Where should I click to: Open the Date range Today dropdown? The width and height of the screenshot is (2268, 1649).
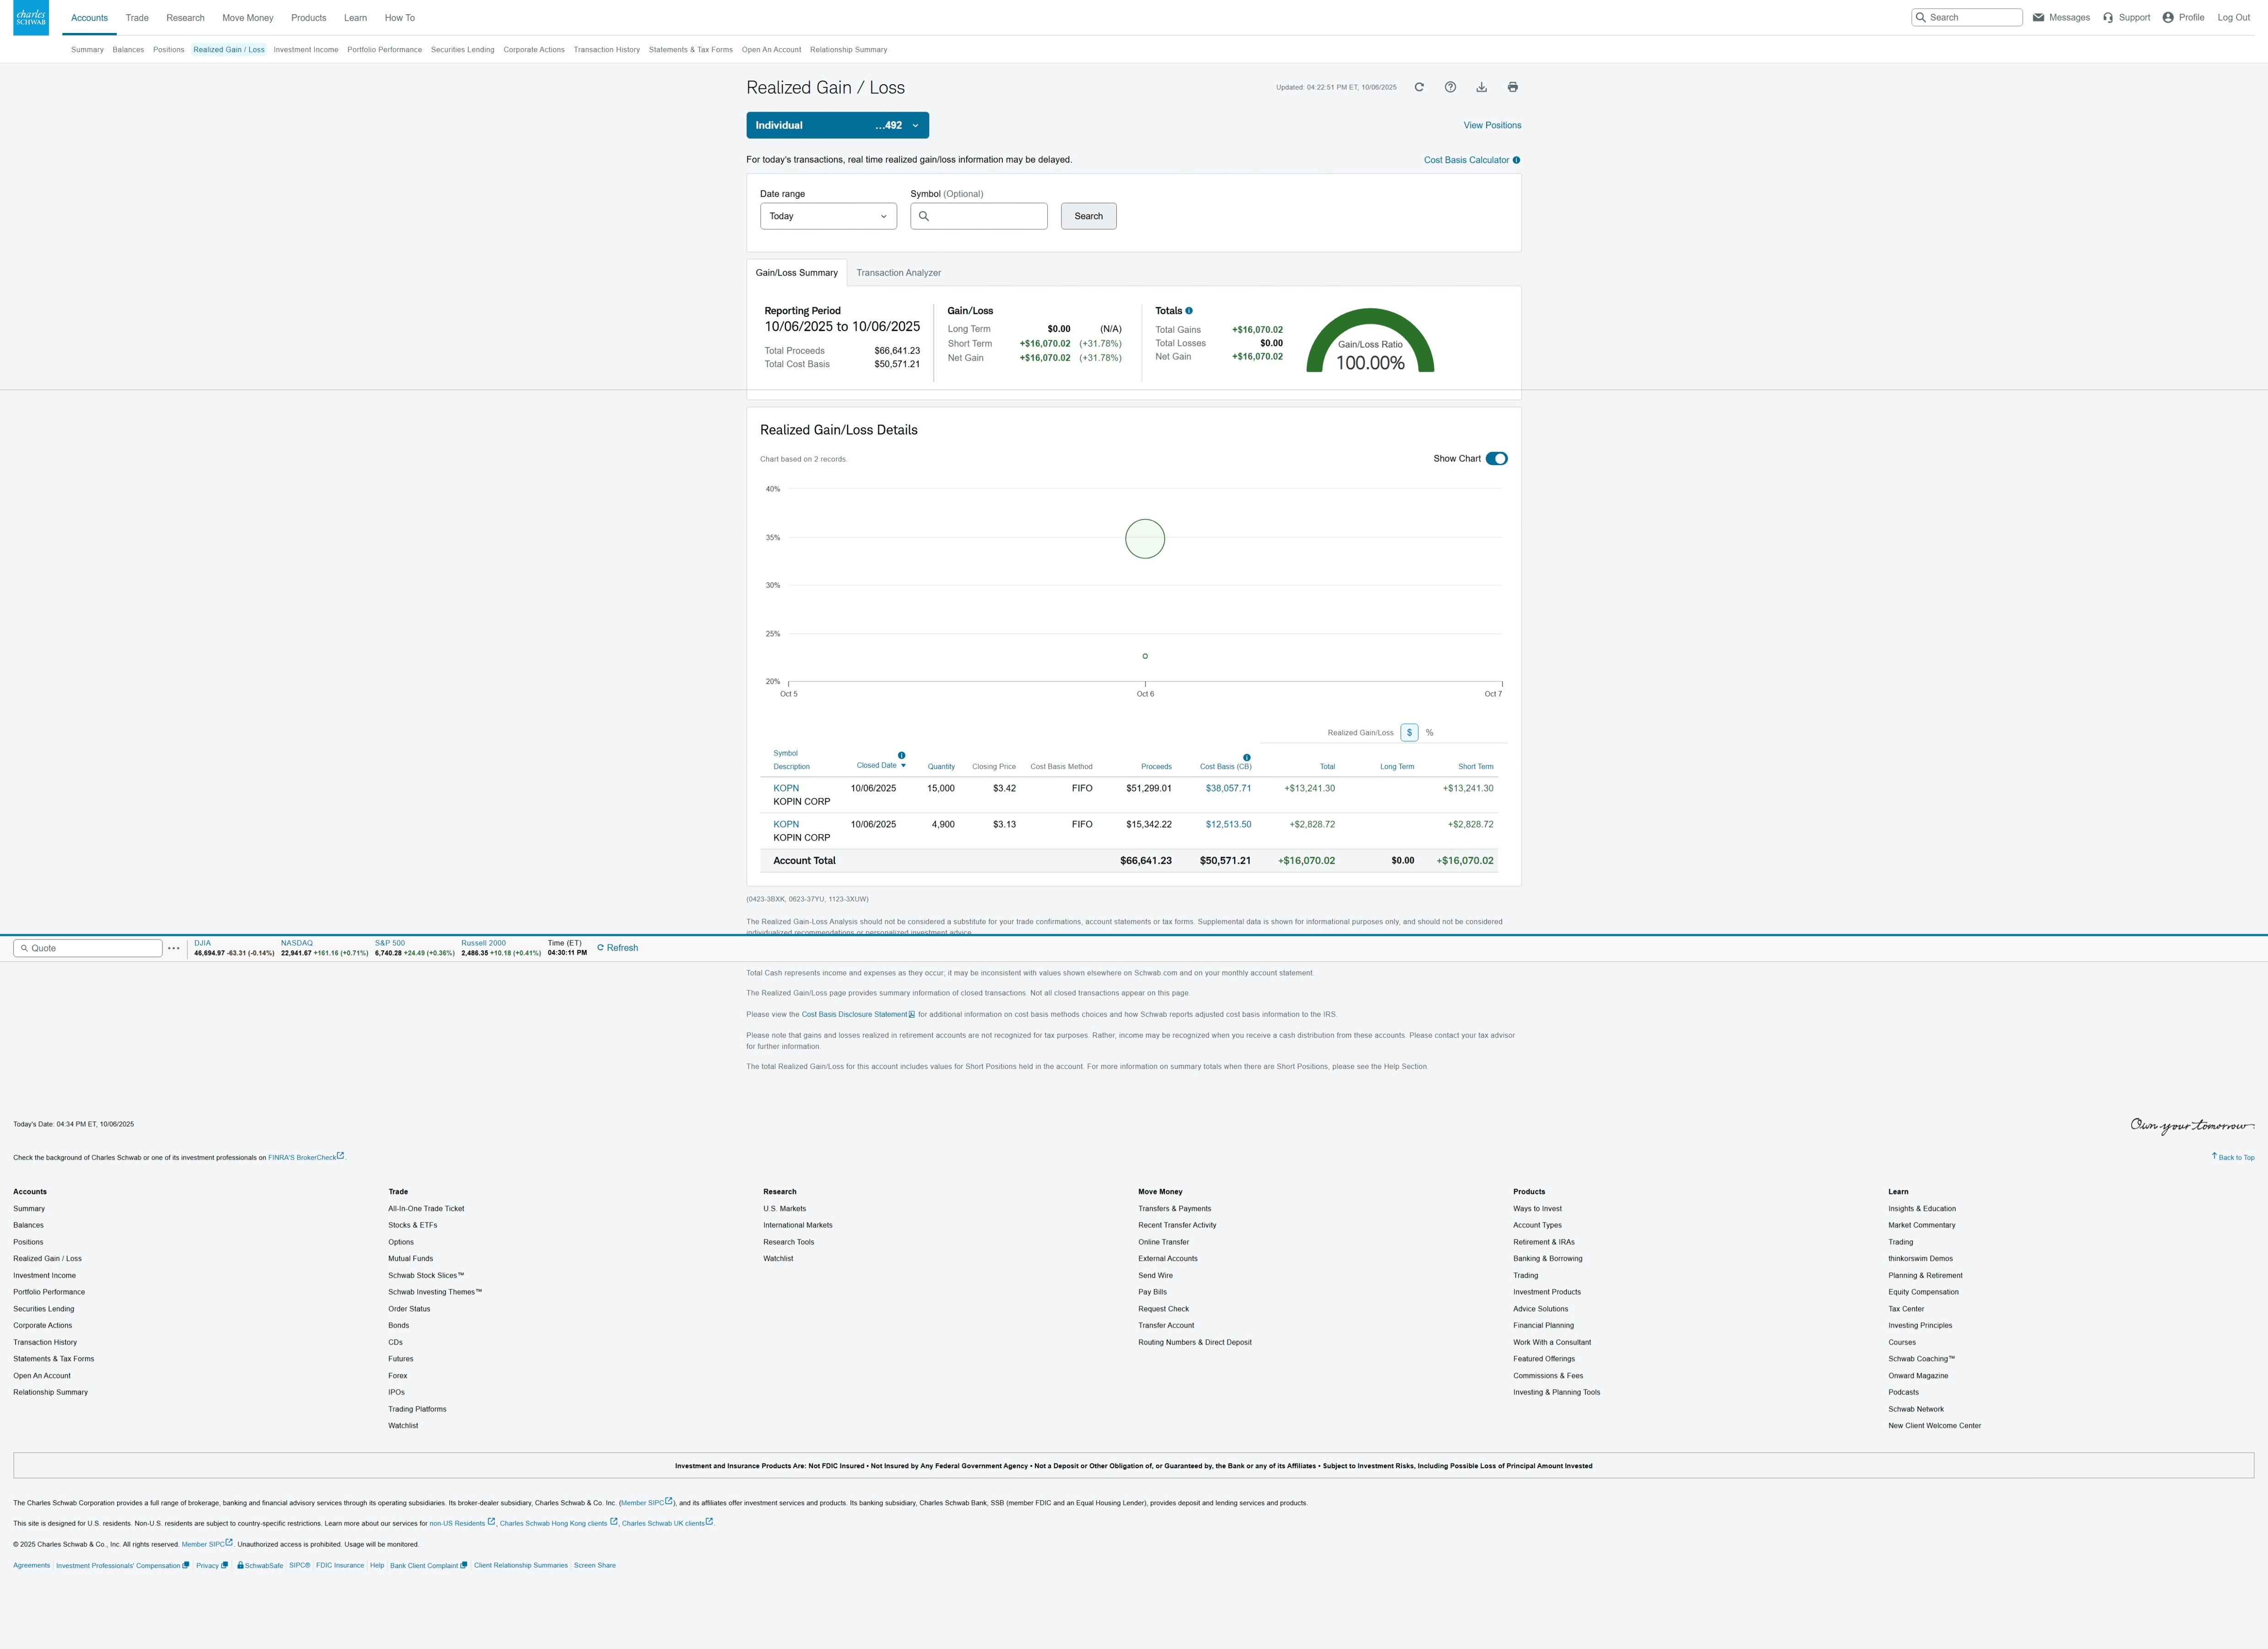click(828, 216)
